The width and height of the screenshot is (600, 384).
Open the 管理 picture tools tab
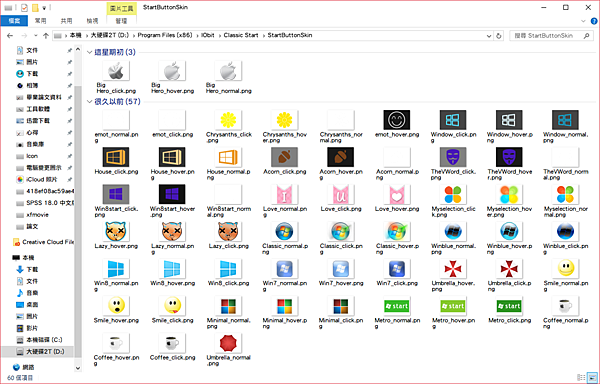click(x=121, y=21)
